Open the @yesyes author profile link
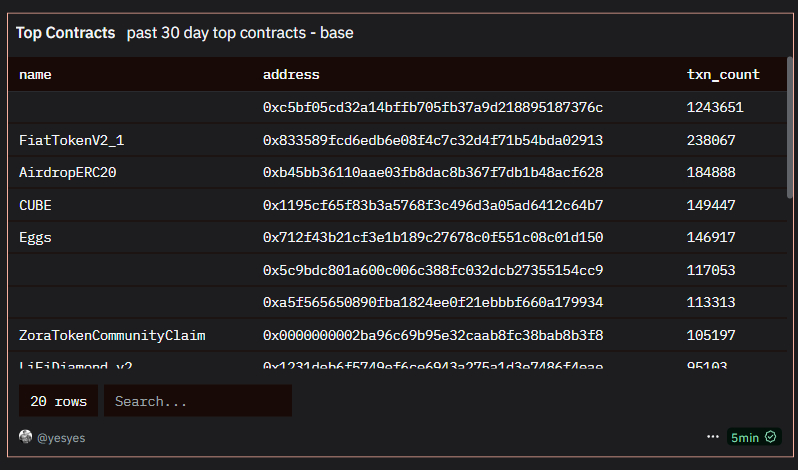The height and width of the screenshot is (470, 798). click(x=61, y=438)
